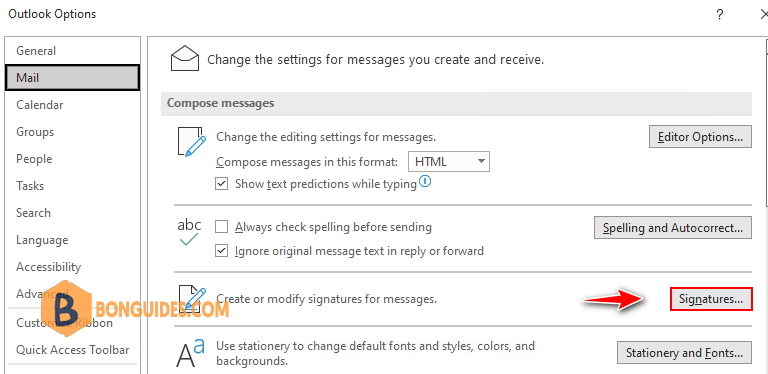Image resolution: width=768 pixels, height=374 pixels.
Task: Open the Groups options category
Action: pyautogui.click(x=72, y=132)
